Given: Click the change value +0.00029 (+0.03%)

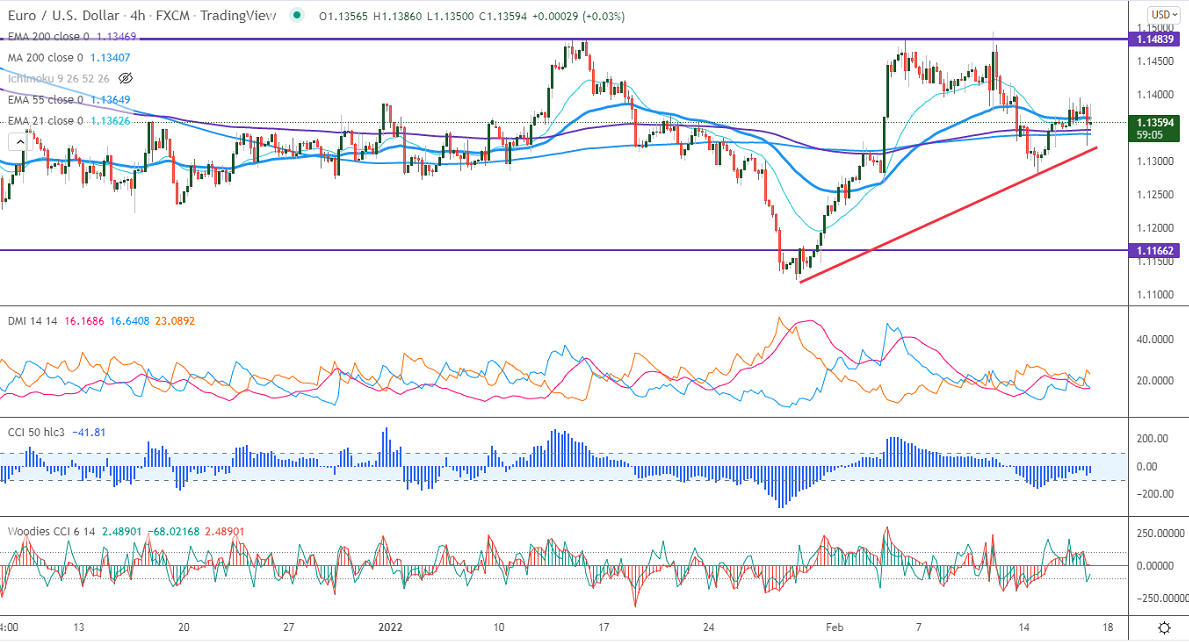Looking at the screenshot, I should pyautogui.click(x=579, y=16).
